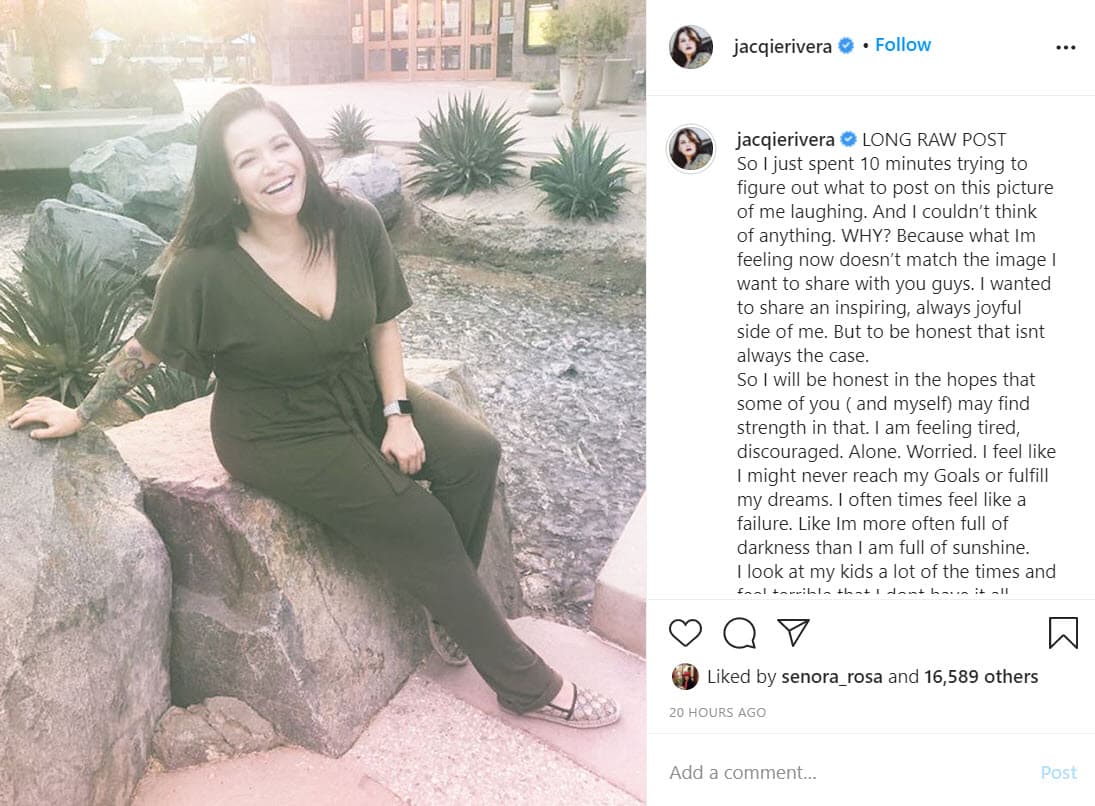
Task: Open the post permalink via '20 HOURS AGO'
Action: point(716,712)
